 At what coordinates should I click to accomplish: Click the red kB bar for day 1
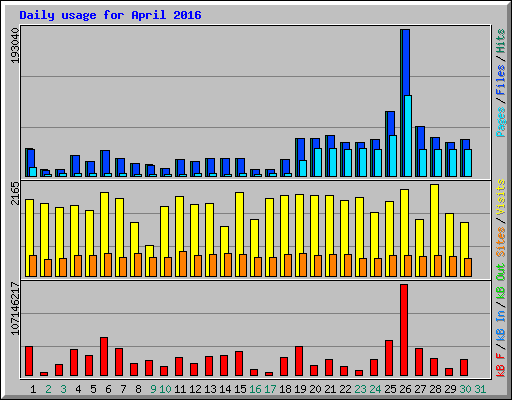(x=29, y=361)
